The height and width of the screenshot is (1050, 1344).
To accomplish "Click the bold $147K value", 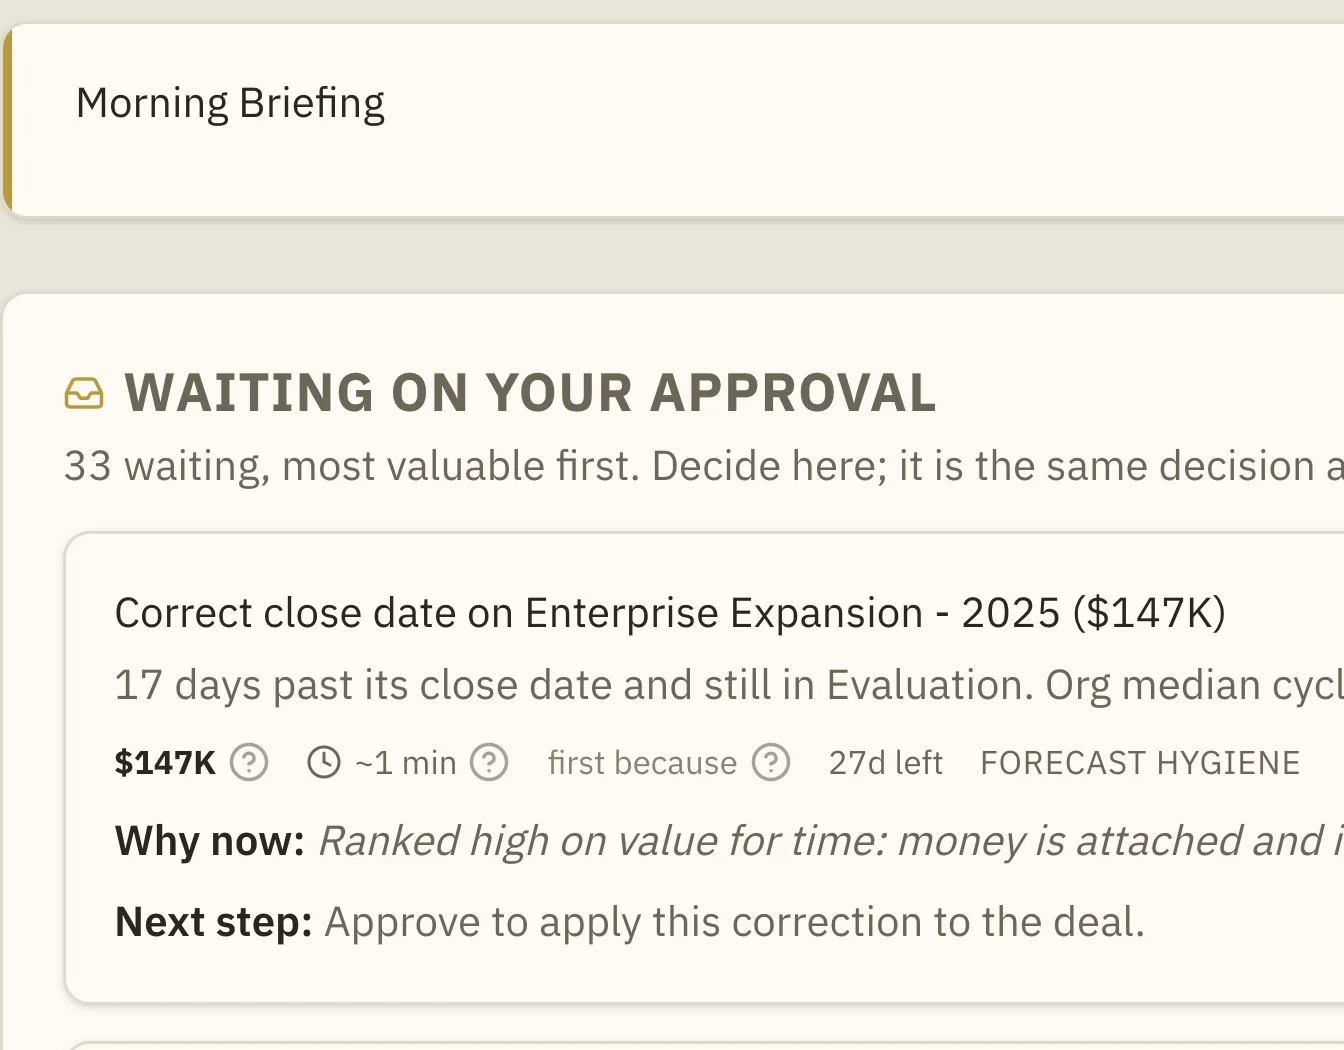I will [165, 763].
